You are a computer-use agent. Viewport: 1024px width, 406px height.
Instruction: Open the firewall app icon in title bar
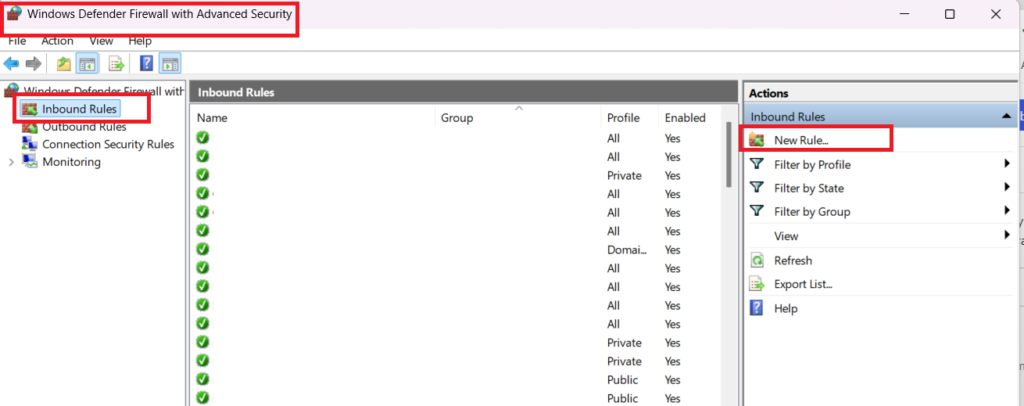14,14
